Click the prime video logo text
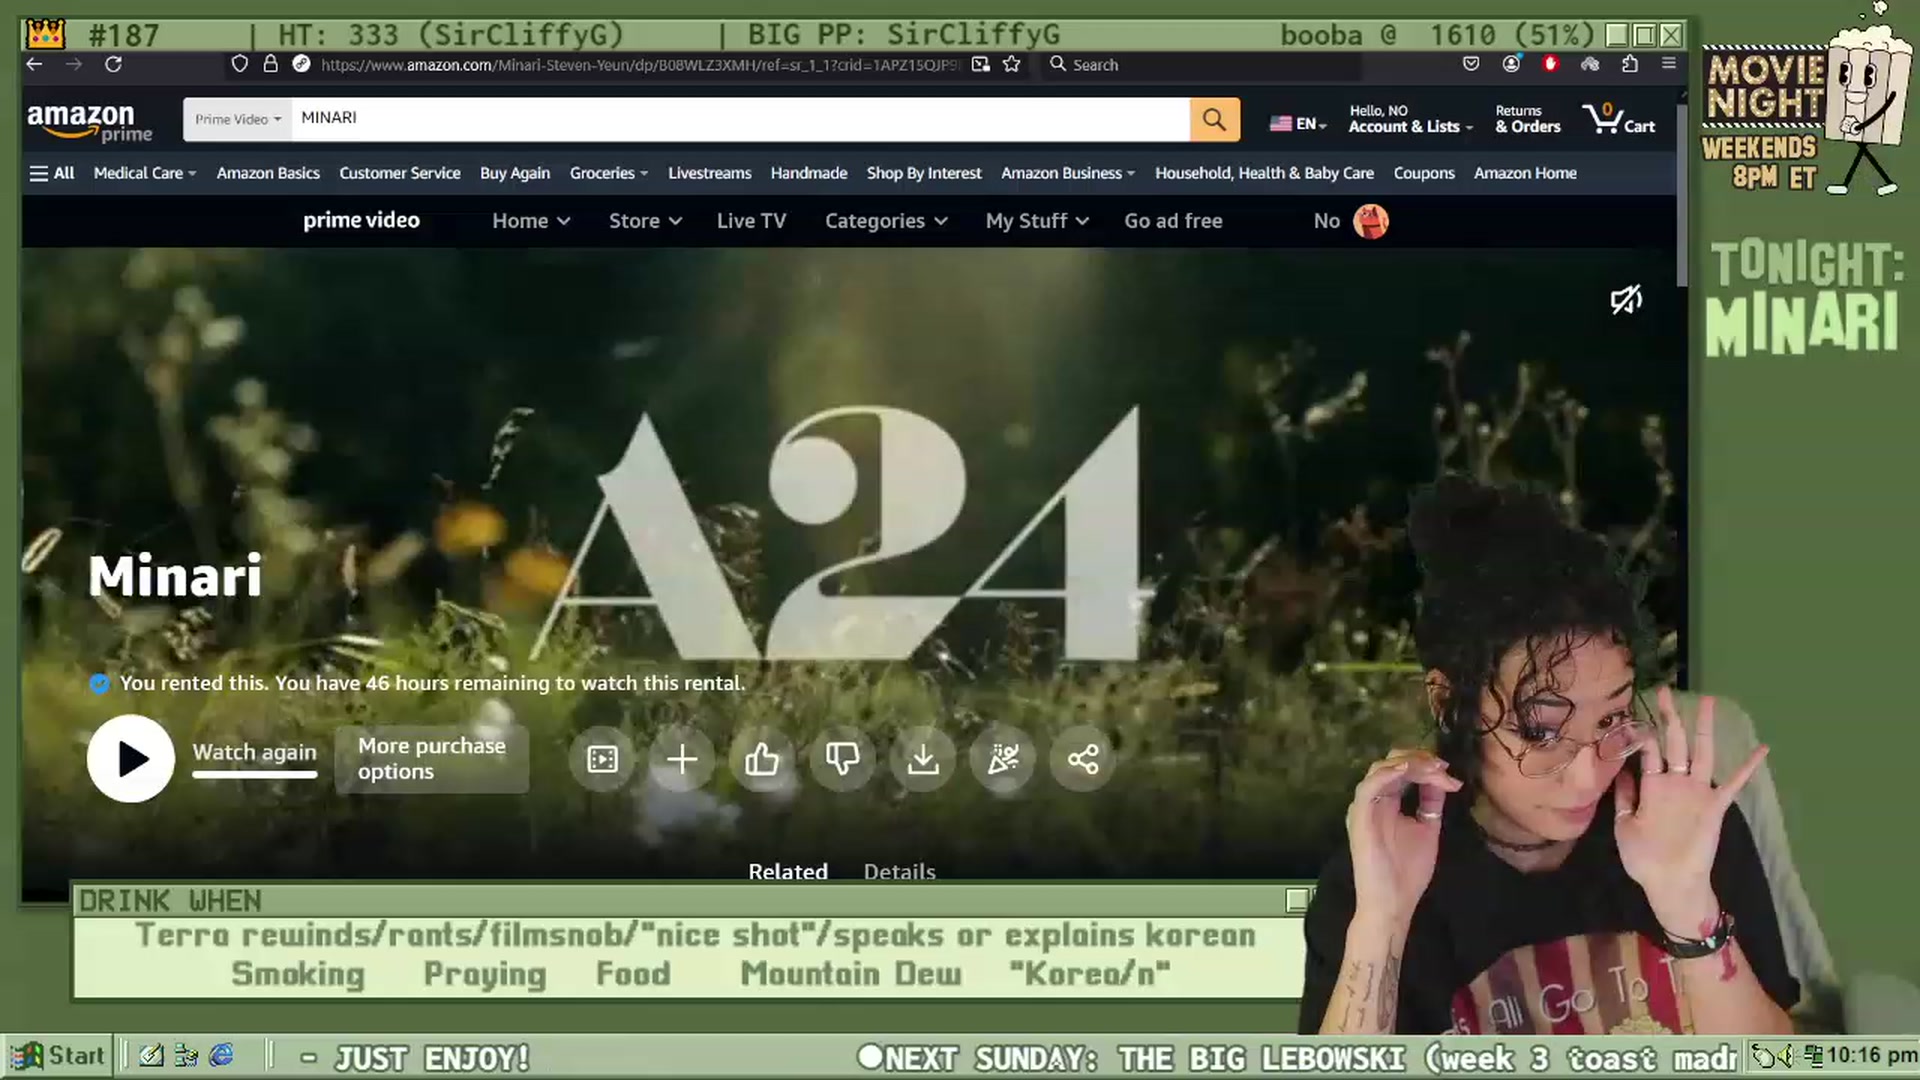The image size is (1920, 1080). coord(361,220)
